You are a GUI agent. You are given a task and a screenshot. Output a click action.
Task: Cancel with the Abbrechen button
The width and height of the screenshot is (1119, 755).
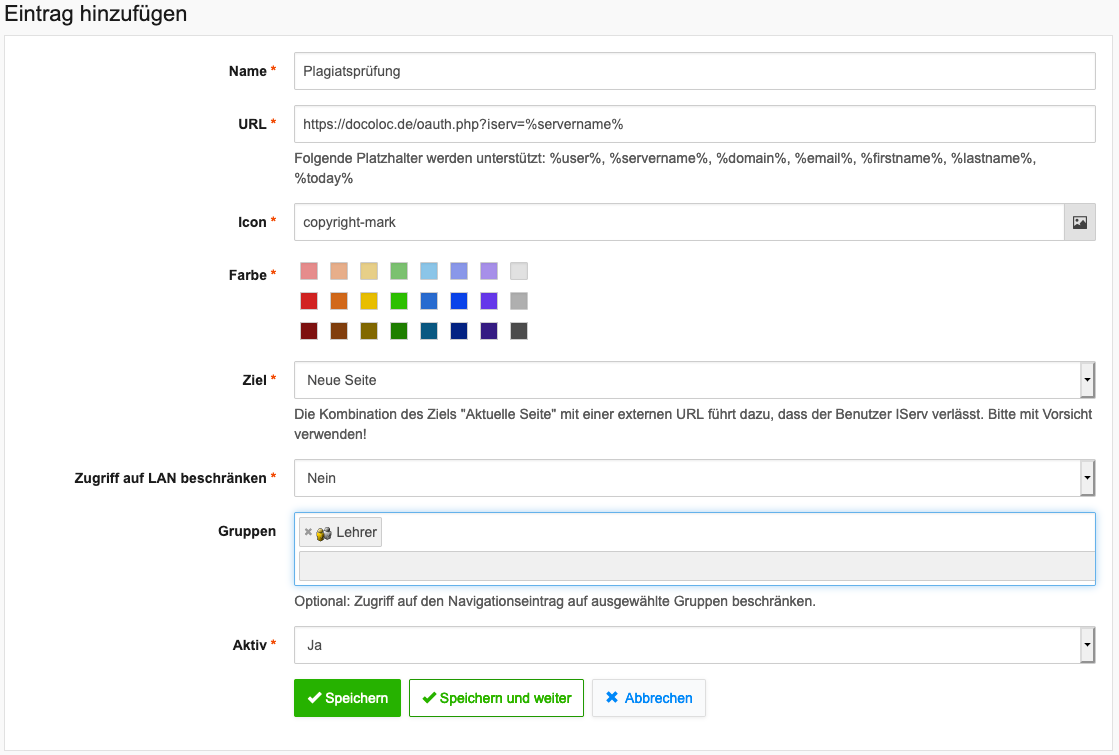pyautogui.click(x=648, y=698)
